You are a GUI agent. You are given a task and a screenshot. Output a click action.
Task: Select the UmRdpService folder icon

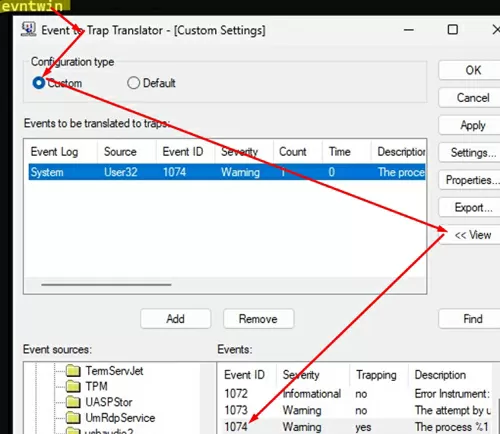coord(73,418)
